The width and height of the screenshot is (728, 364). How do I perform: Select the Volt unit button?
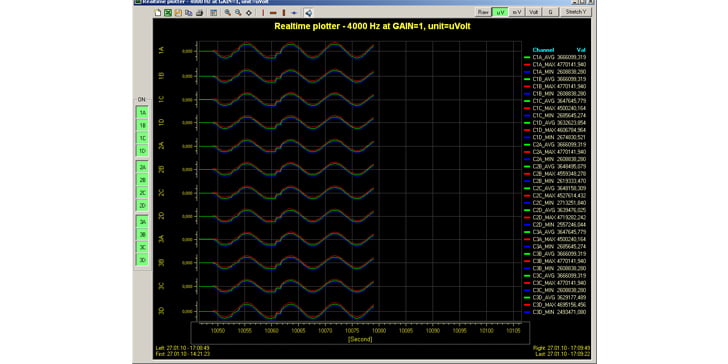[533, 13]
